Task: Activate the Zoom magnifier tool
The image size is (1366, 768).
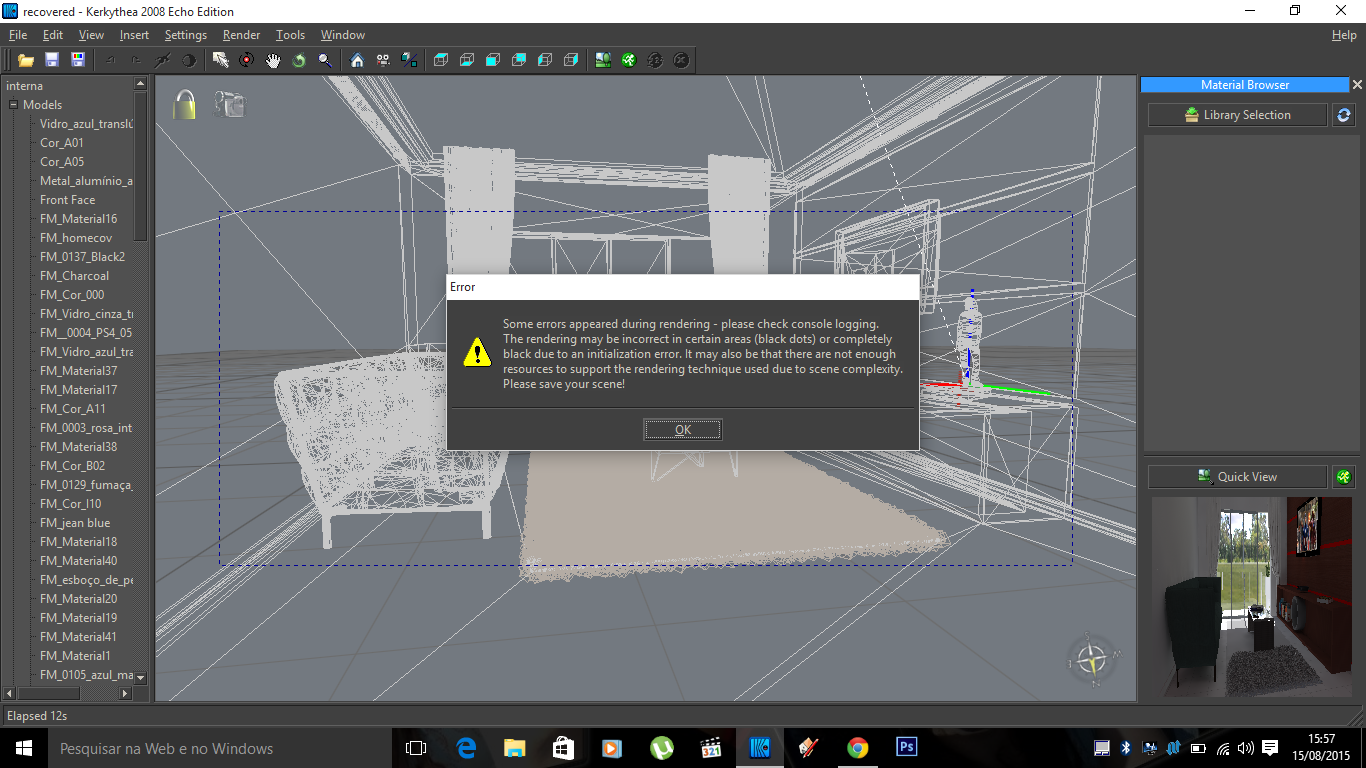Action: pyautogui.click(x=325, y=60)
